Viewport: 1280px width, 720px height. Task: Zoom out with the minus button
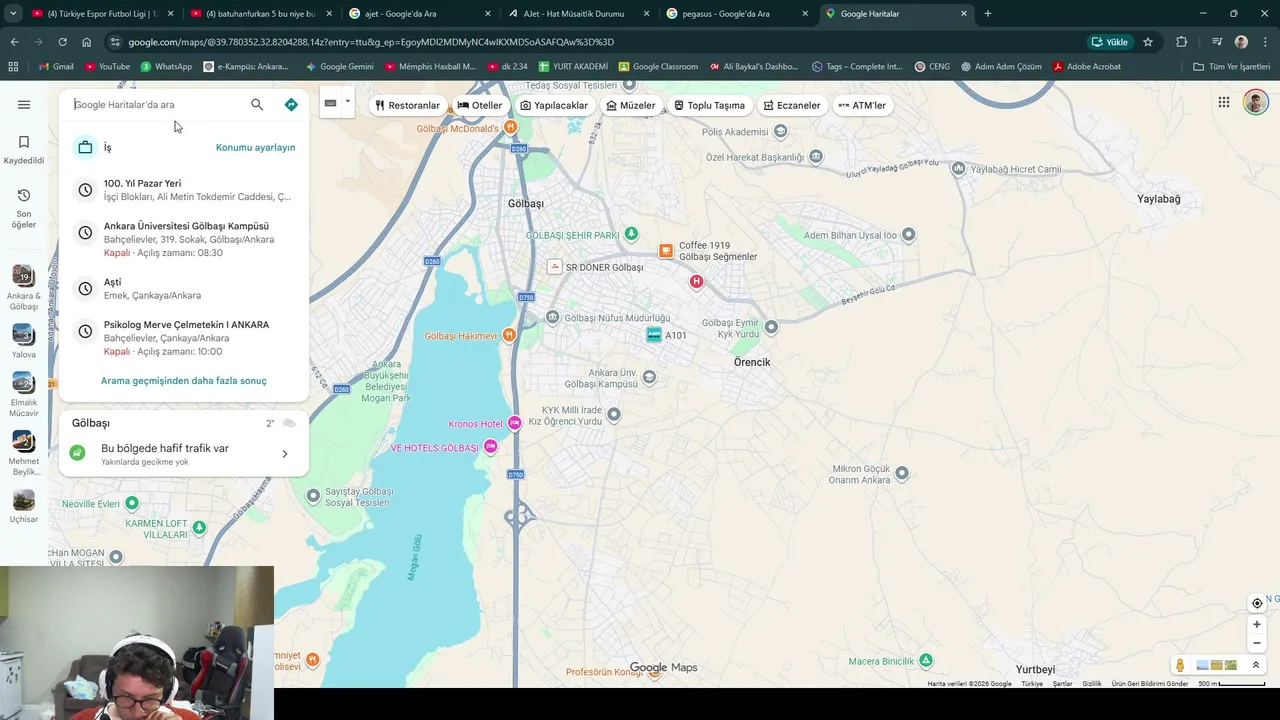pos(1257,643)
